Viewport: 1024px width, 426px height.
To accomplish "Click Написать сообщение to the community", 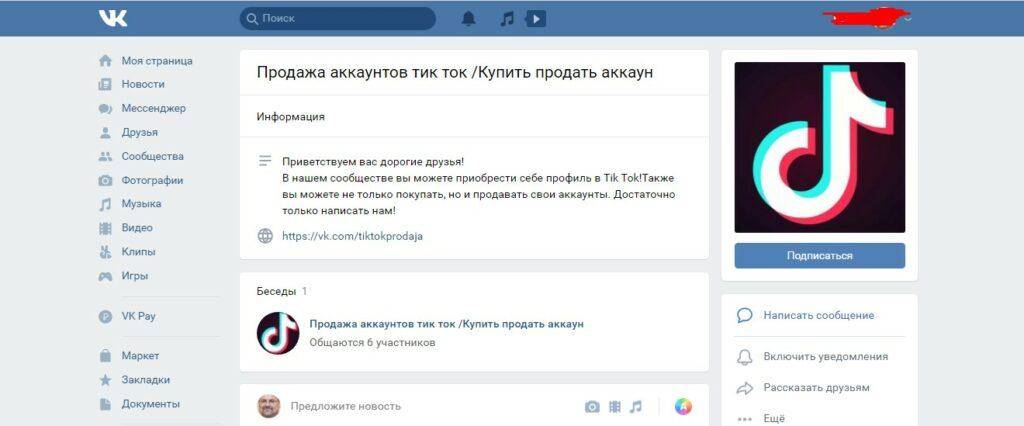I will (x=818, y=315).
